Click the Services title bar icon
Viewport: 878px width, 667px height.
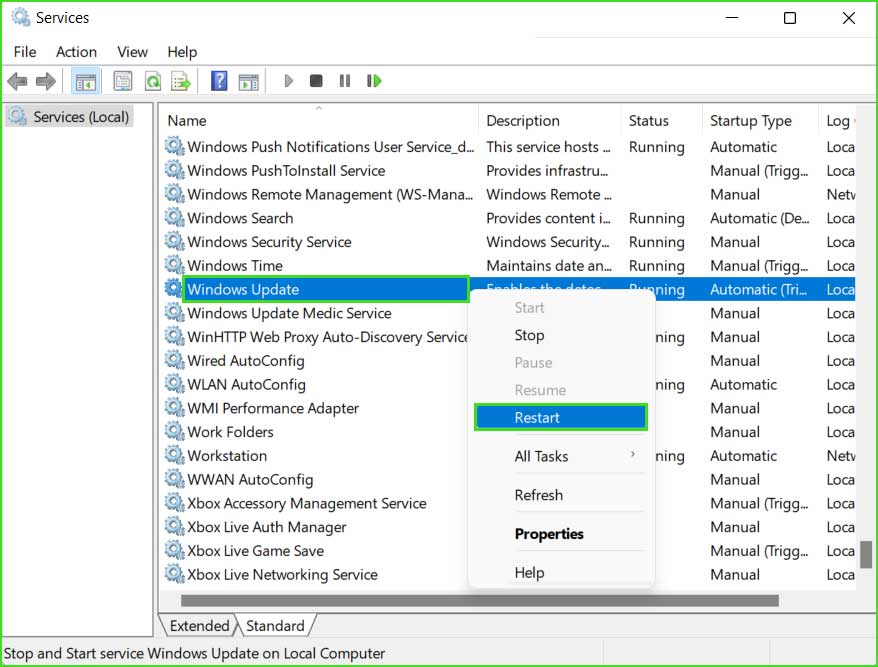tap(21, 17)
